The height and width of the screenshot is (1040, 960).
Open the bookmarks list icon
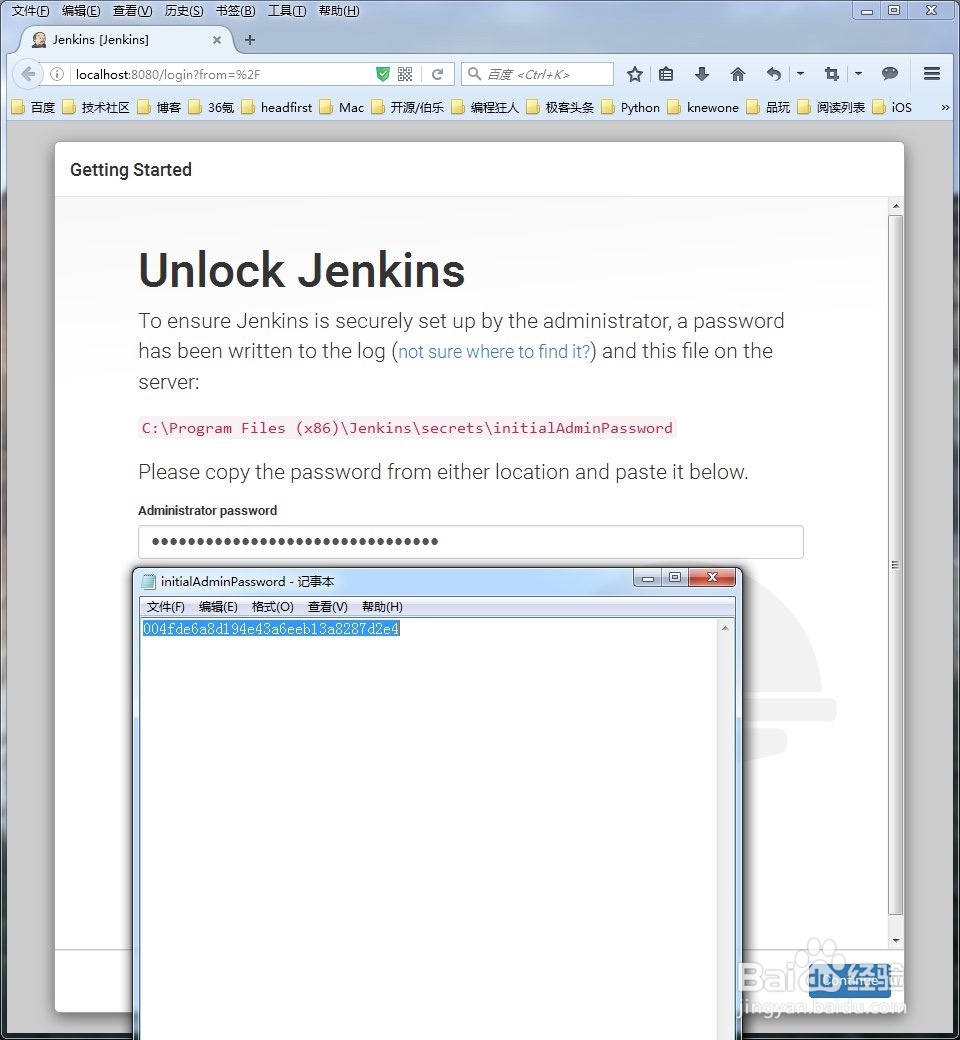666,74
